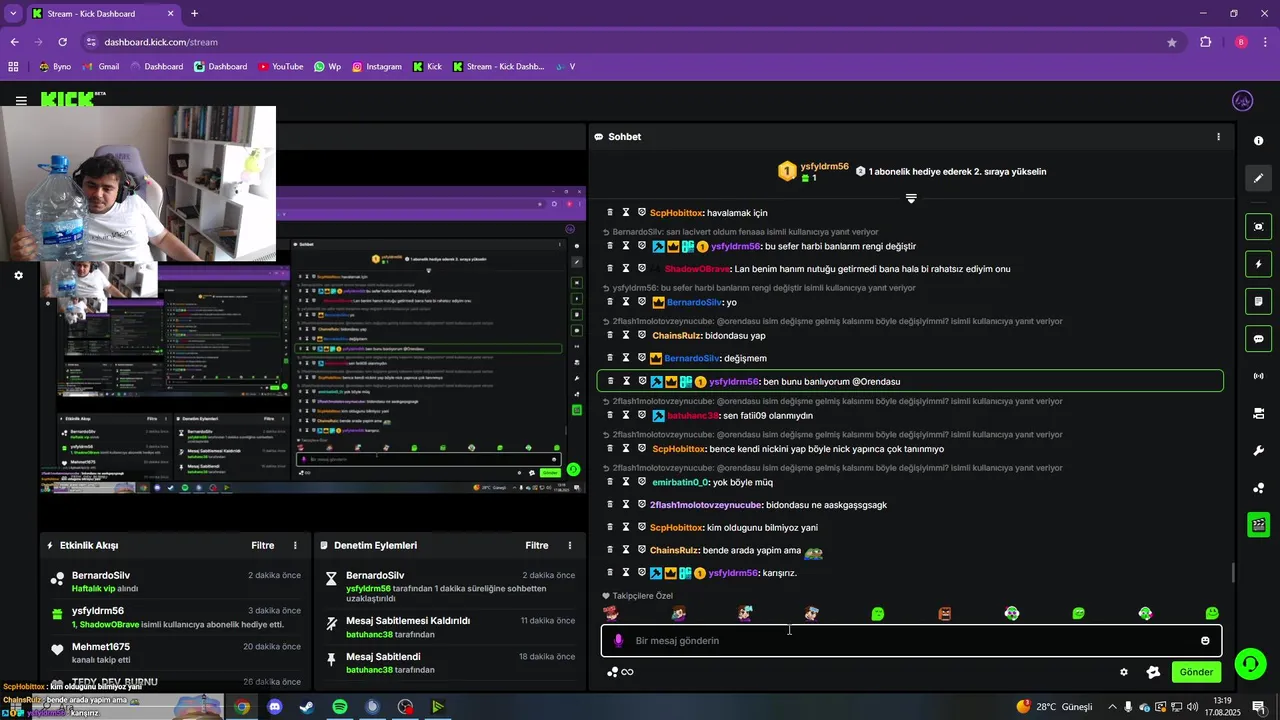Viewport: 1280px width, 720px height.
Task: Click the camera recorder icon in sidebar
Action: [x=1258, y=413]
